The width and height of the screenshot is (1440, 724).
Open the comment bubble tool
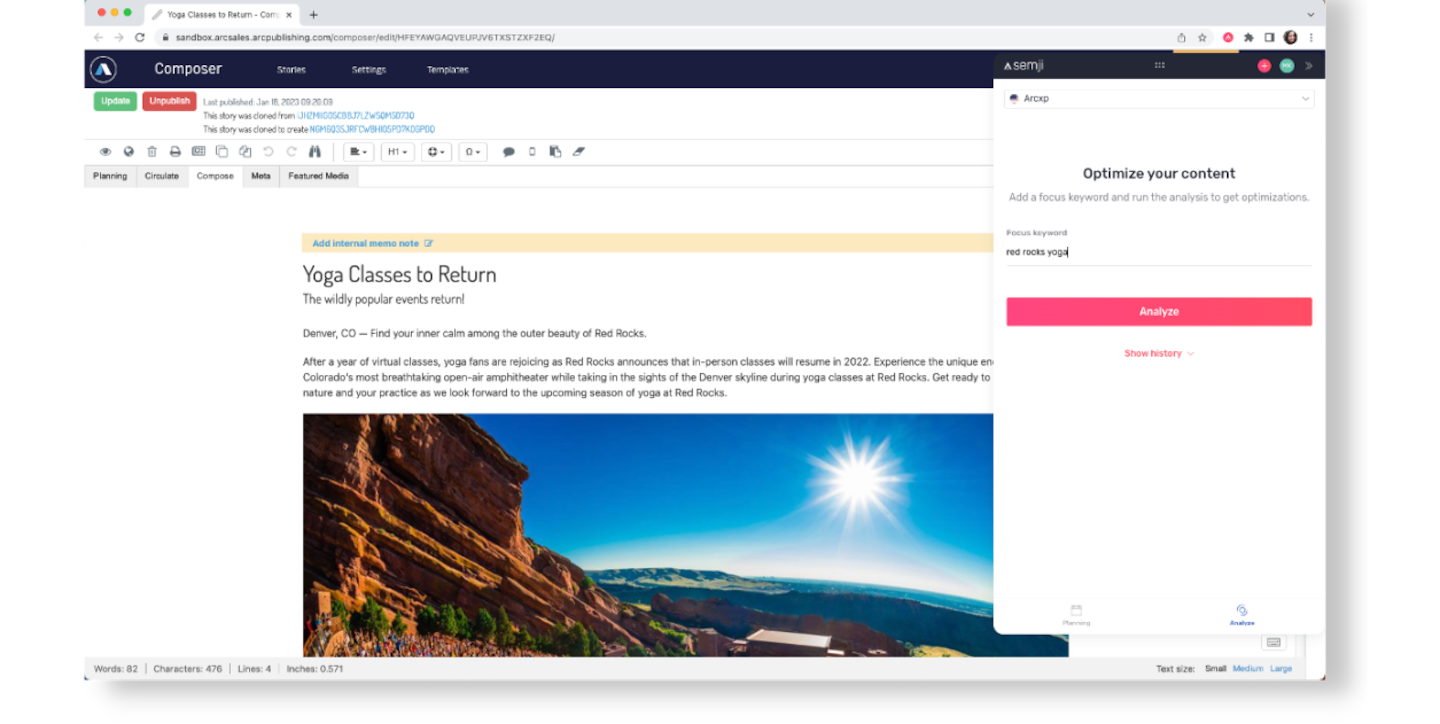pyautogui.click(x=509, y=151)
